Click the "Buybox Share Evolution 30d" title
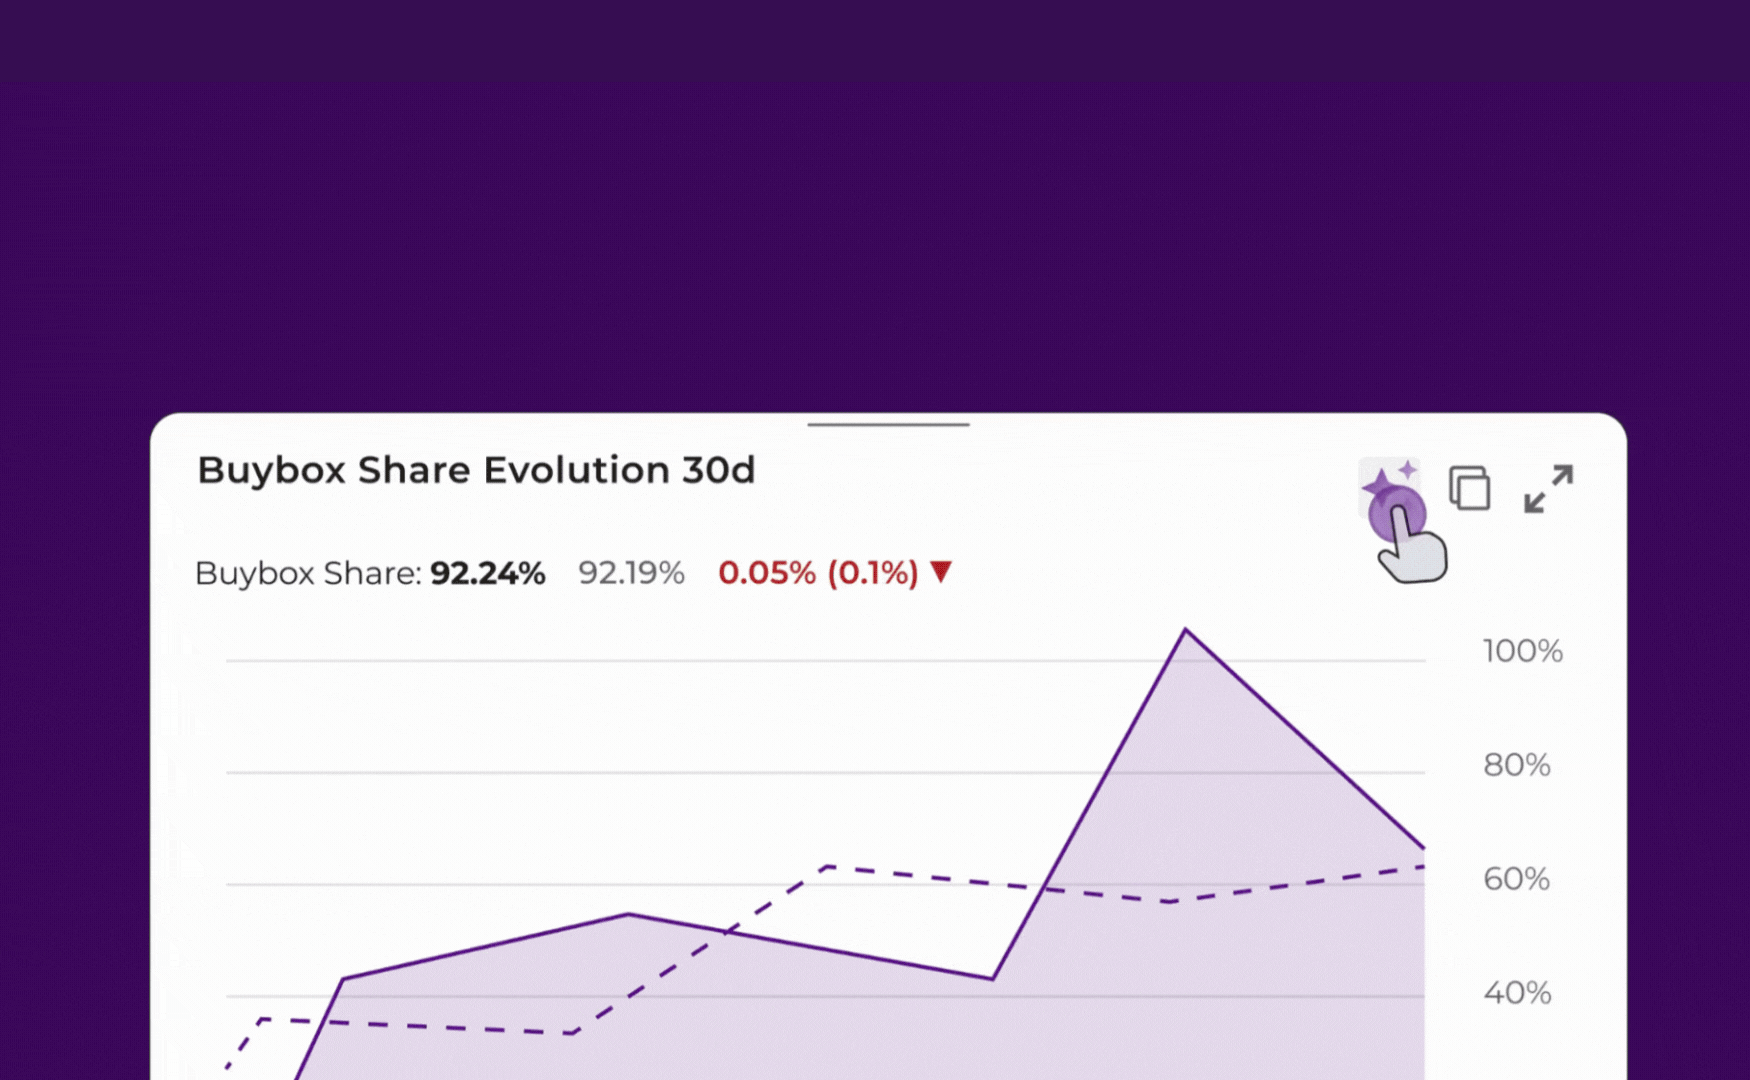1750x1080 pixels. click(x=476, y=470)
